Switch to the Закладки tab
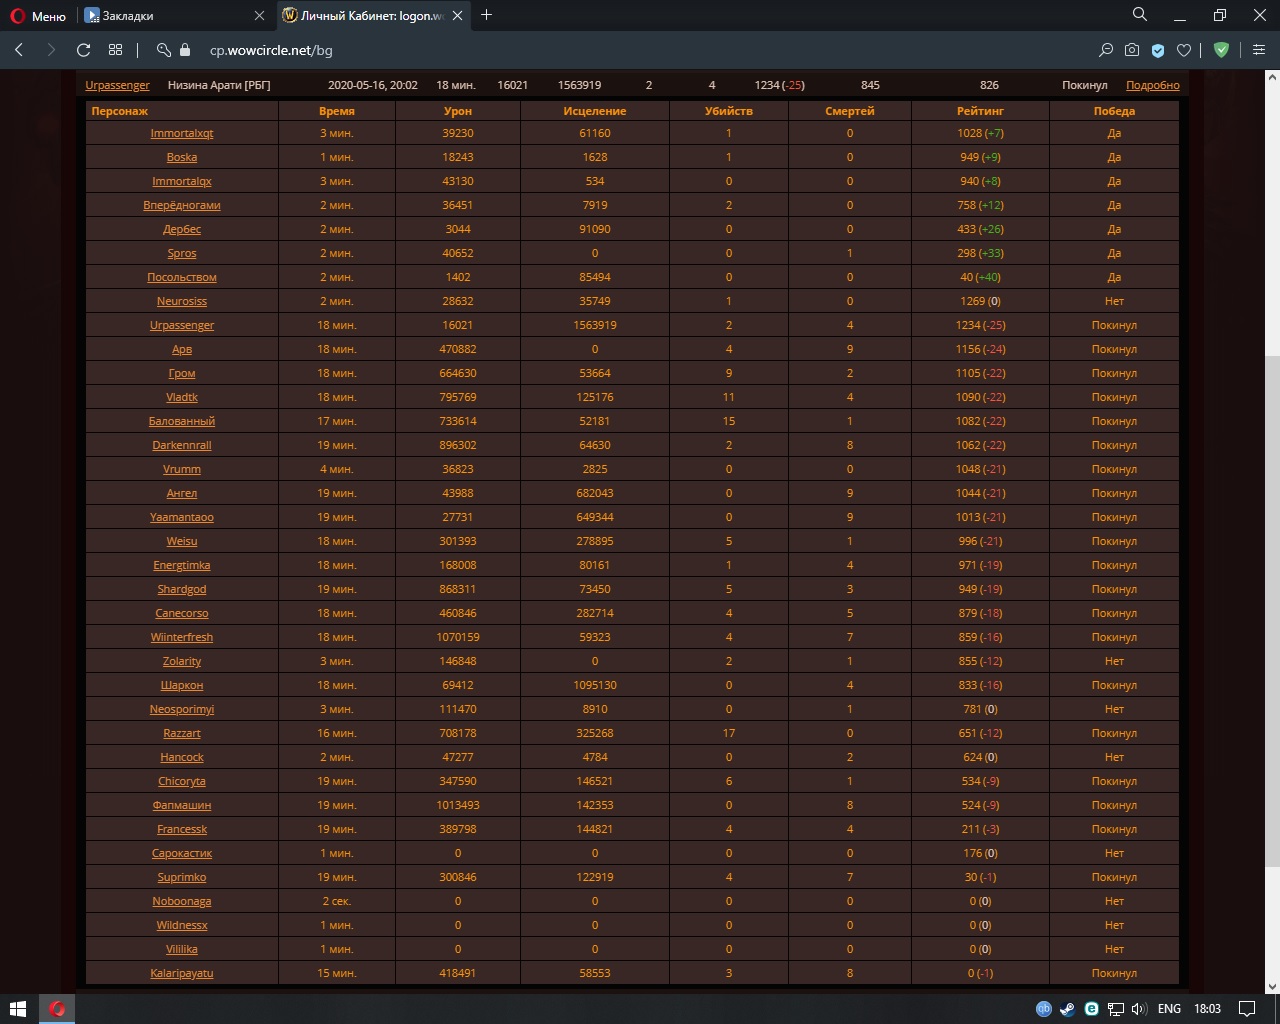The image size is (1280, 1024). tap(165, 16)
